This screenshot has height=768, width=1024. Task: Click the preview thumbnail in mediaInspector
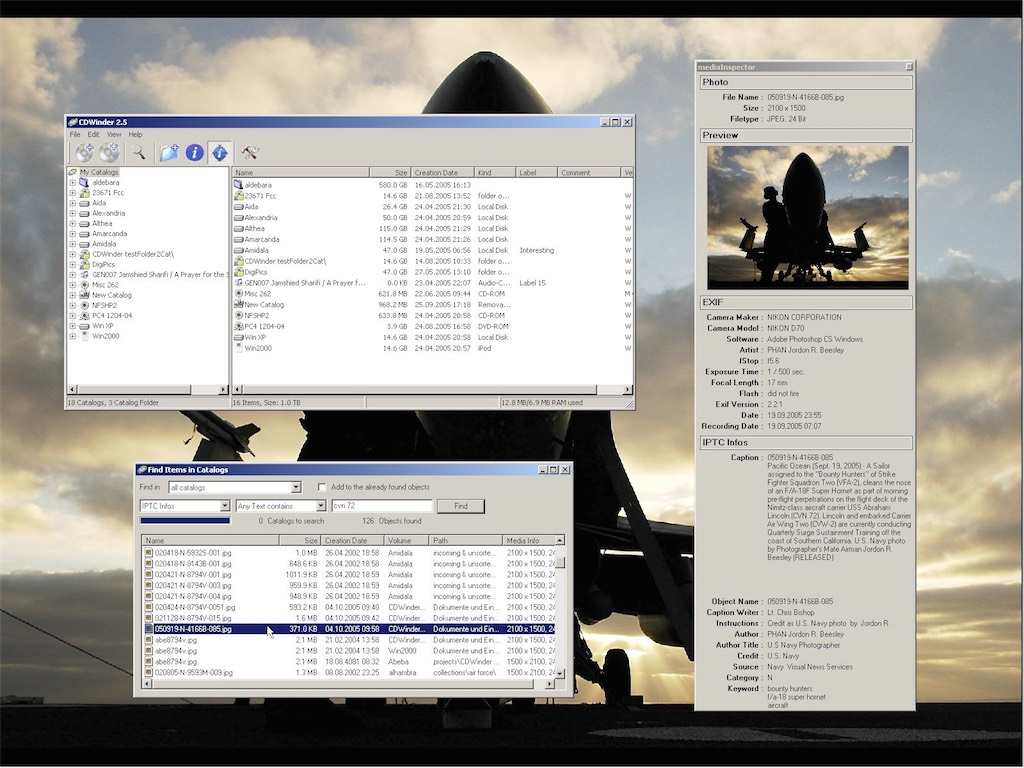point(807,217)
